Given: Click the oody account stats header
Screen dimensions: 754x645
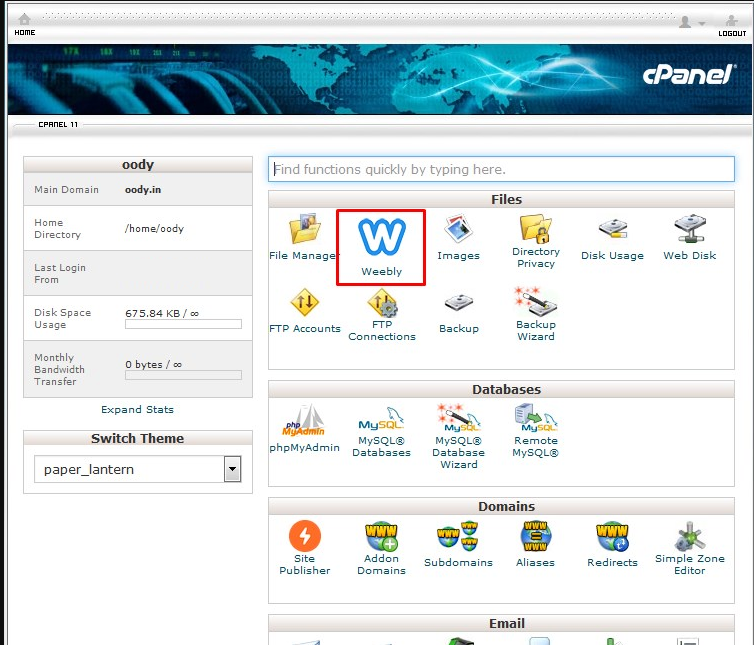Looking at the screenshot, I should (x=138, y=164).
